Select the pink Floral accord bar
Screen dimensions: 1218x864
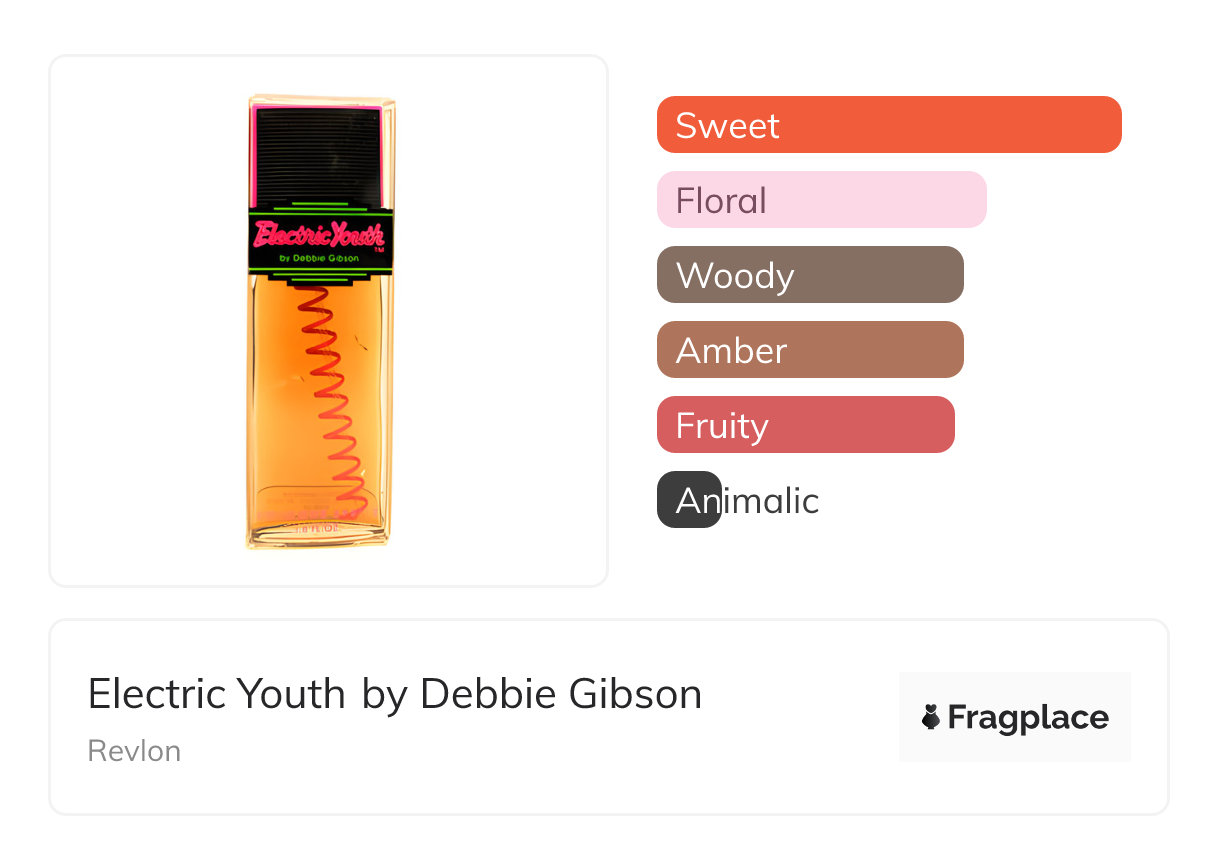click(821, 200)
